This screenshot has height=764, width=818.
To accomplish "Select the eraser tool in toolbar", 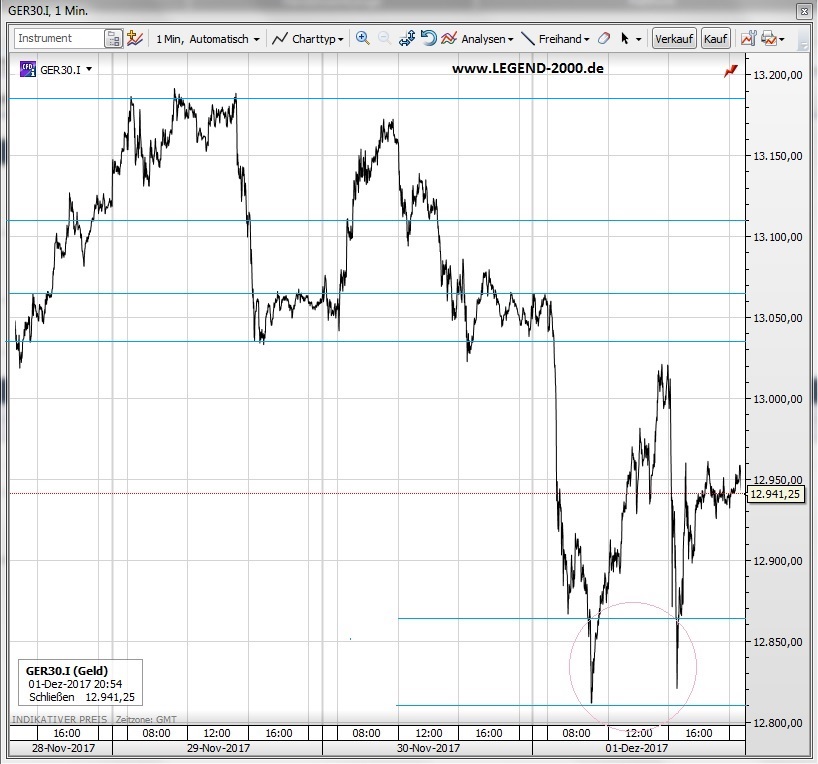I will pos(603,39).
